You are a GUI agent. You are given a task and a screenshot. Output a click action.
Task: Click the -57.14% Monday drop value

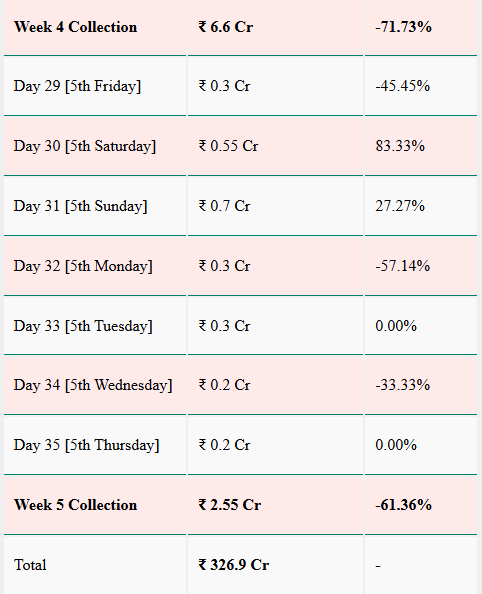point(403,266)
